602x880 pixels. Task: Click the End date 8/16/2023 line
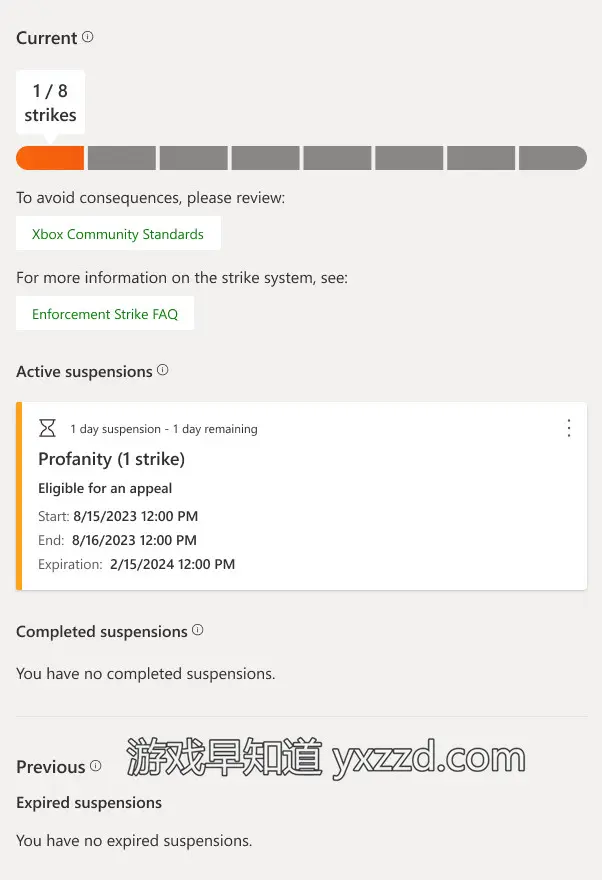(x=117, y=540)
